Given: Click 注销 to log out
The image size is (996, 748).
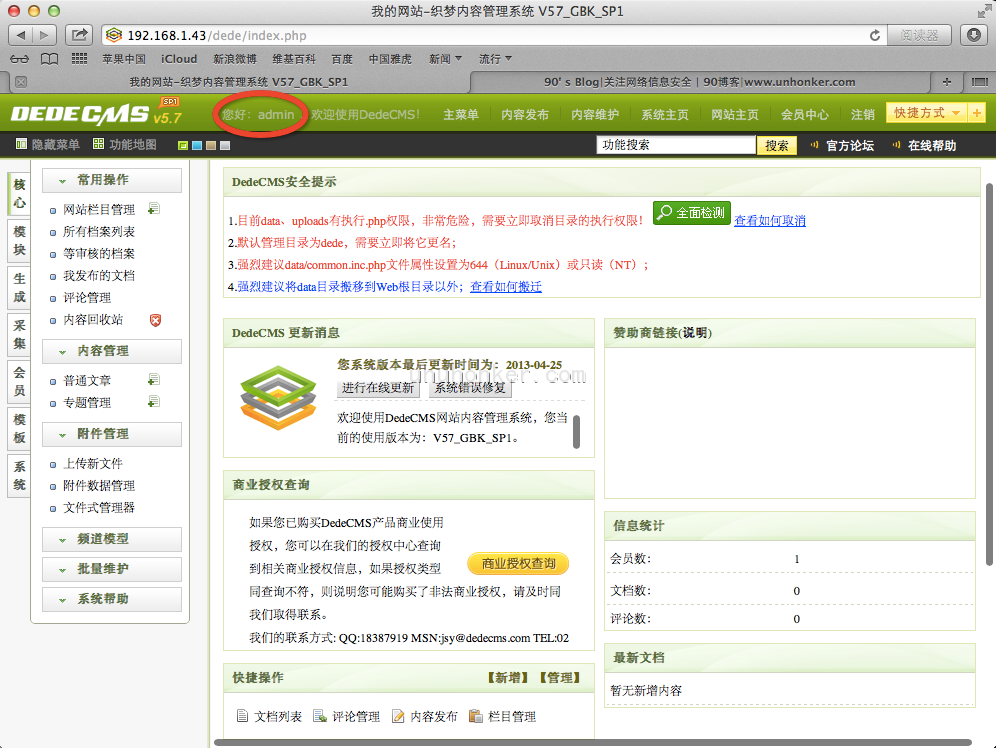Looking at the screenshot, I should [x=862, y=115].
